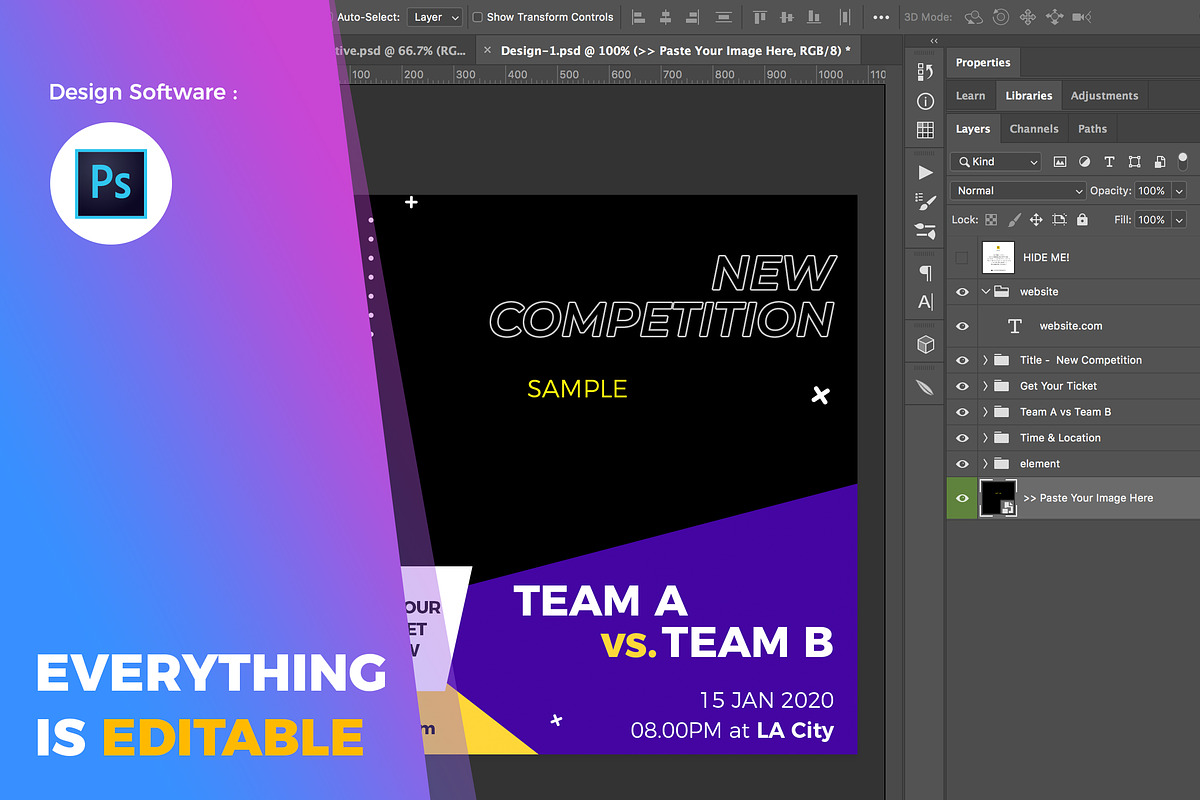Expand the Title - New Competition group

click(x=985, y=360)
